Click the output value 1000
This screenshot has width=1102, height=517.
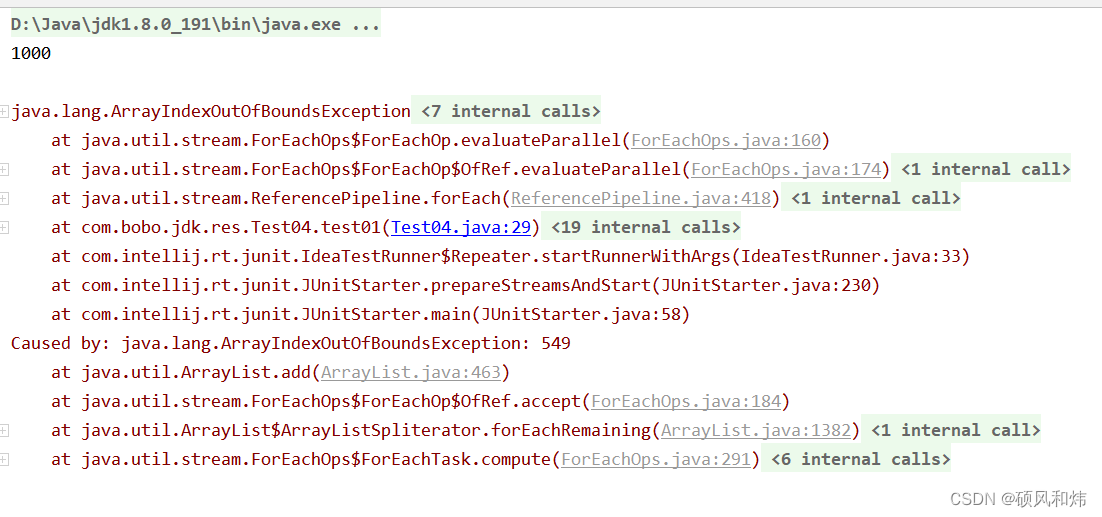[x=31, y=53]
